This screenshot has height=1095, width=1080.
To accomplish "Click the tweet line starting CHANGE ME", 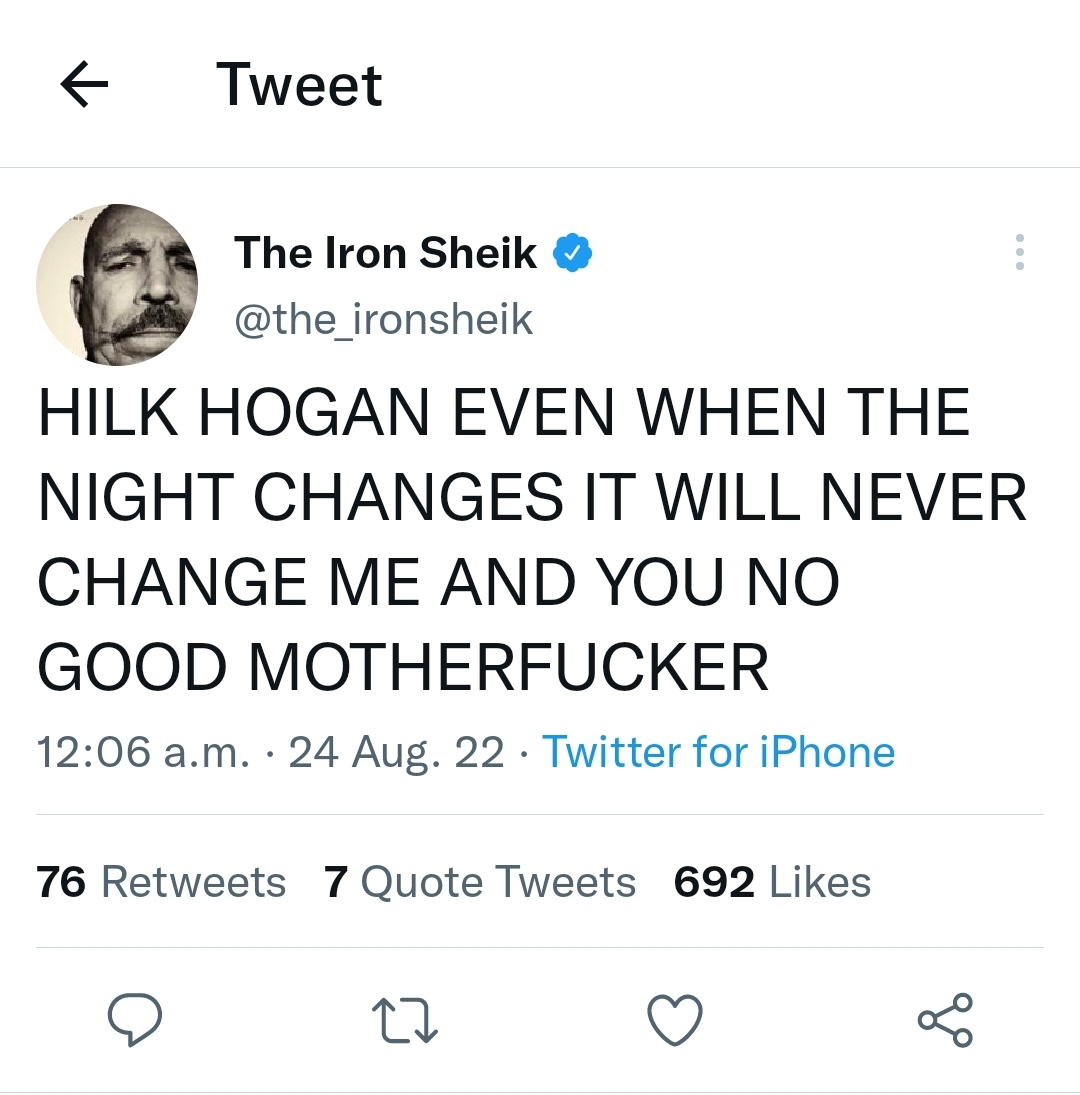I will [438, 583].
